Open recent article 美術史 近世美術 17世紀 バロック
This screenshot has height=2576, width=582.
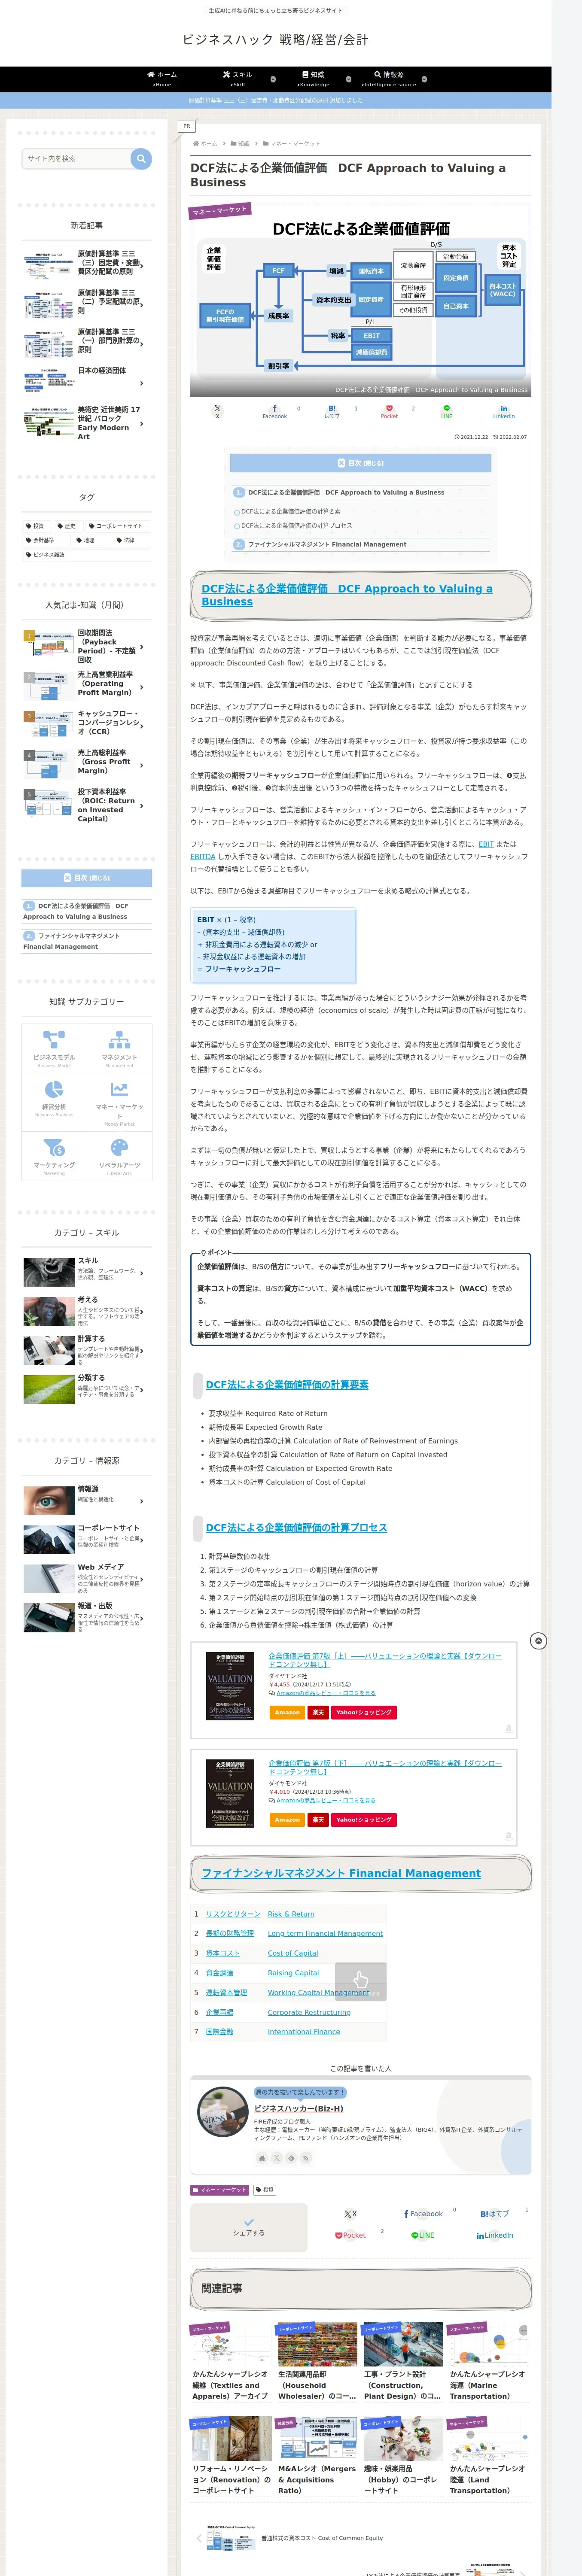(87, 423)
